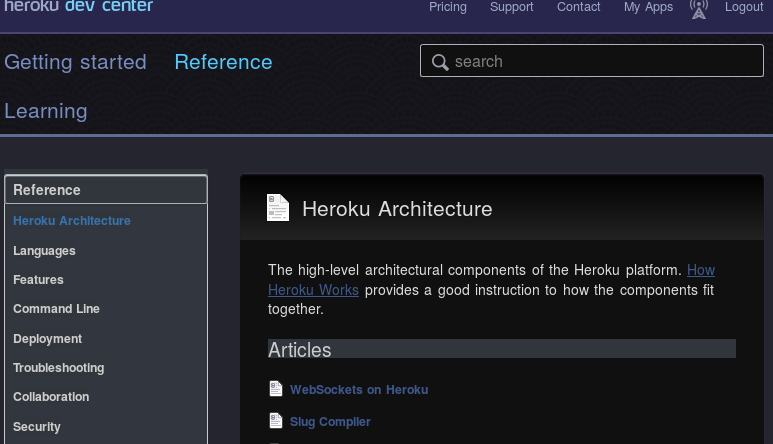Click the magnifier icon in the search box
Screen dimensions: 773x444
tap(440, 62)
